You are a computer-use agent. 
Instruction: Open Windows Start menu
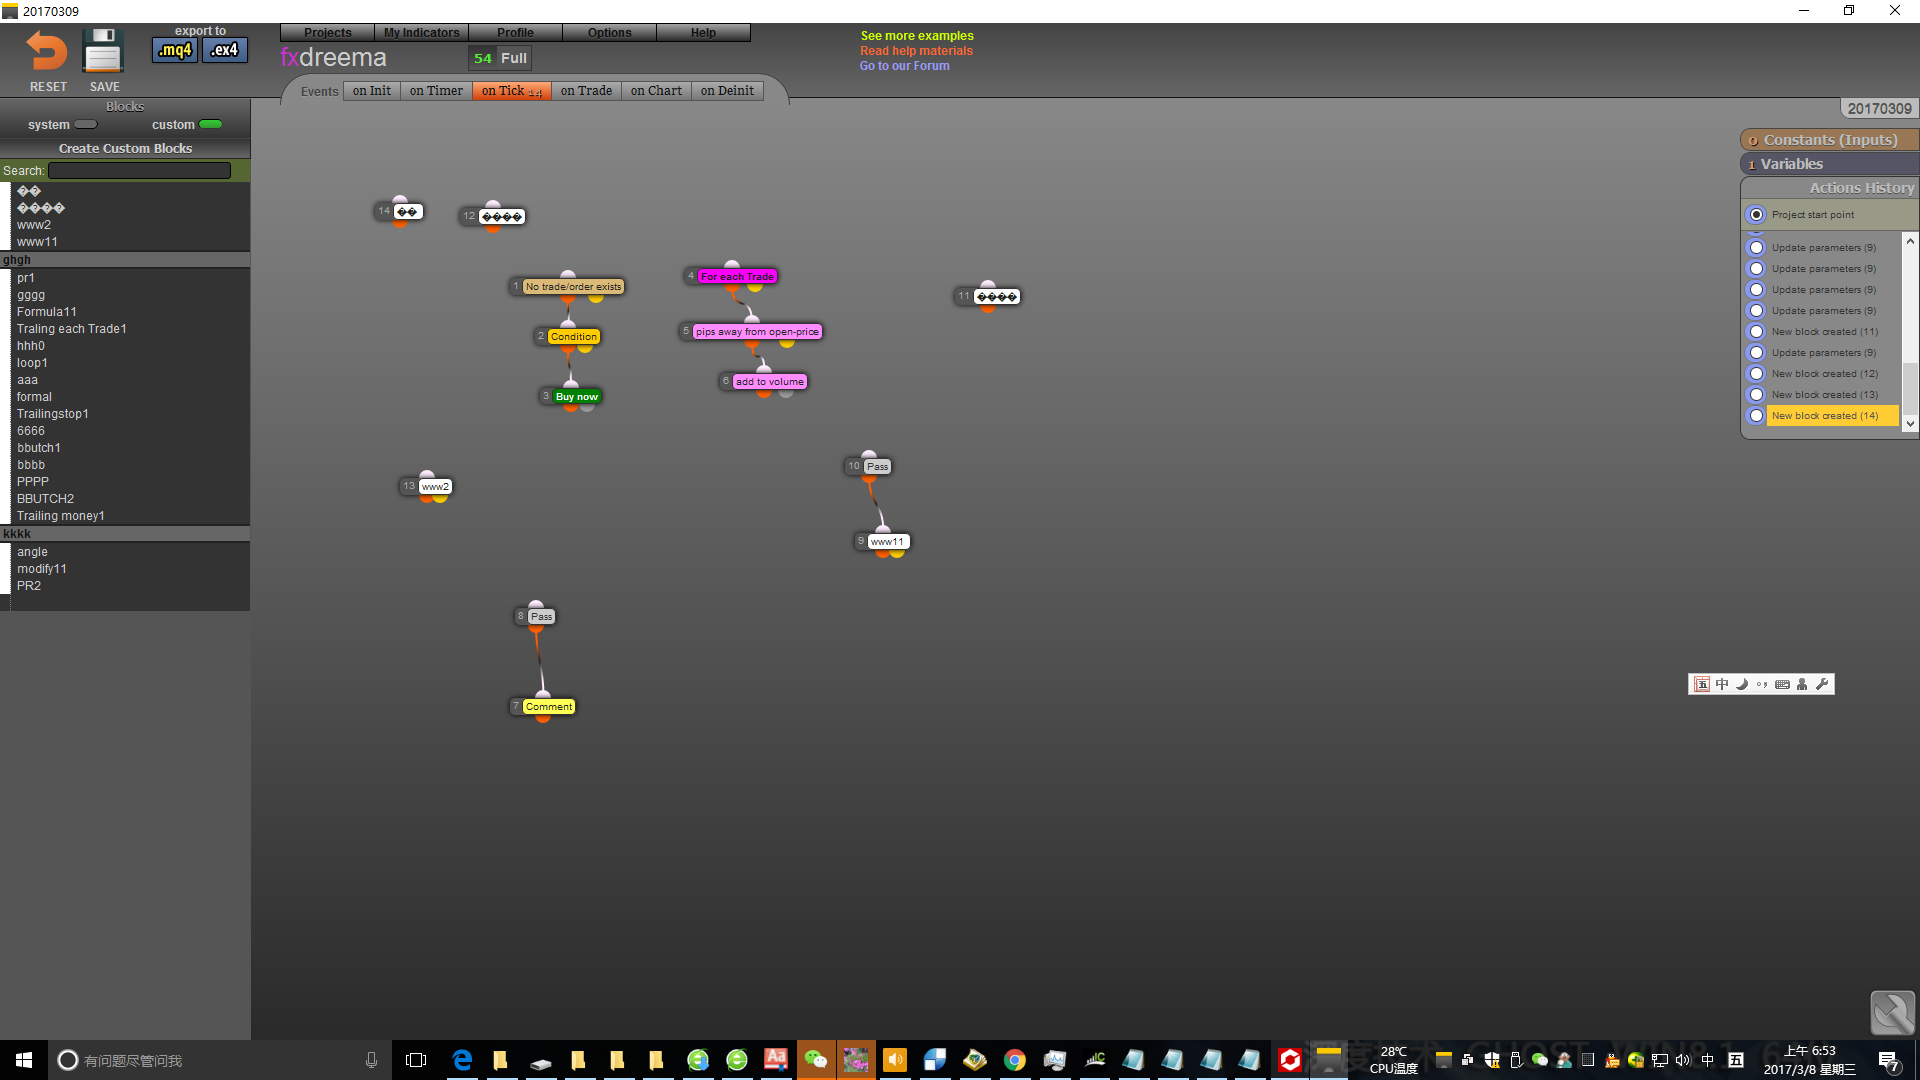[x=24, y=1060]
